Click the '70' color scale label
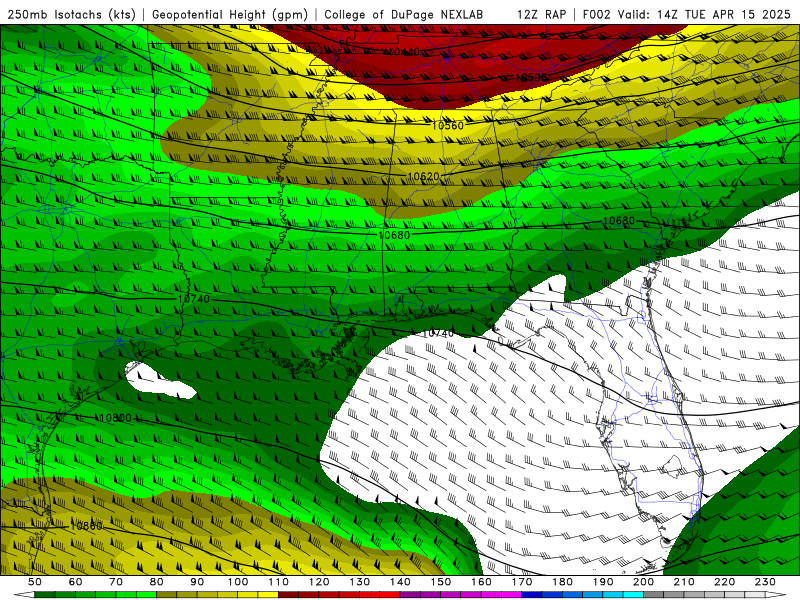800x600 pixels. 116,582
